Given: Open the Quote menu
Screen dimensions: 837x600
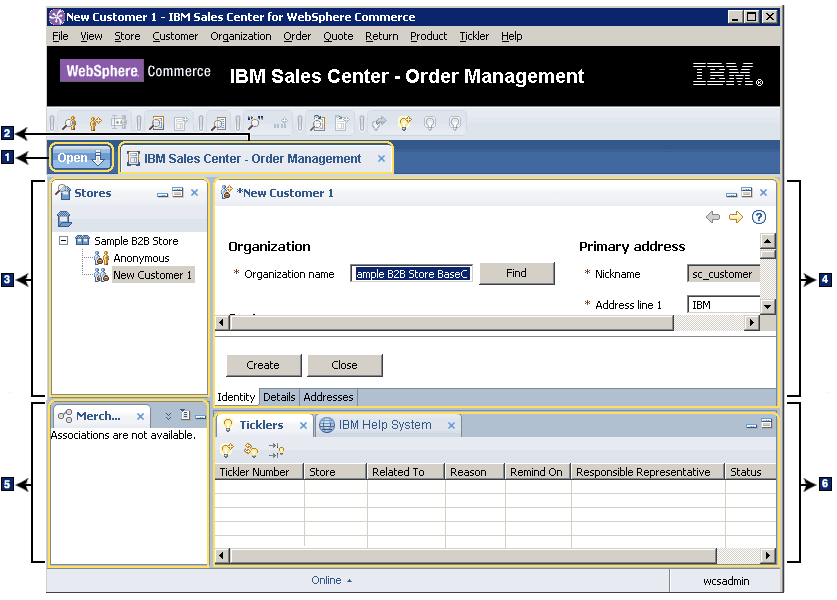Looking at the screenshot, I should tap(338, 36).
